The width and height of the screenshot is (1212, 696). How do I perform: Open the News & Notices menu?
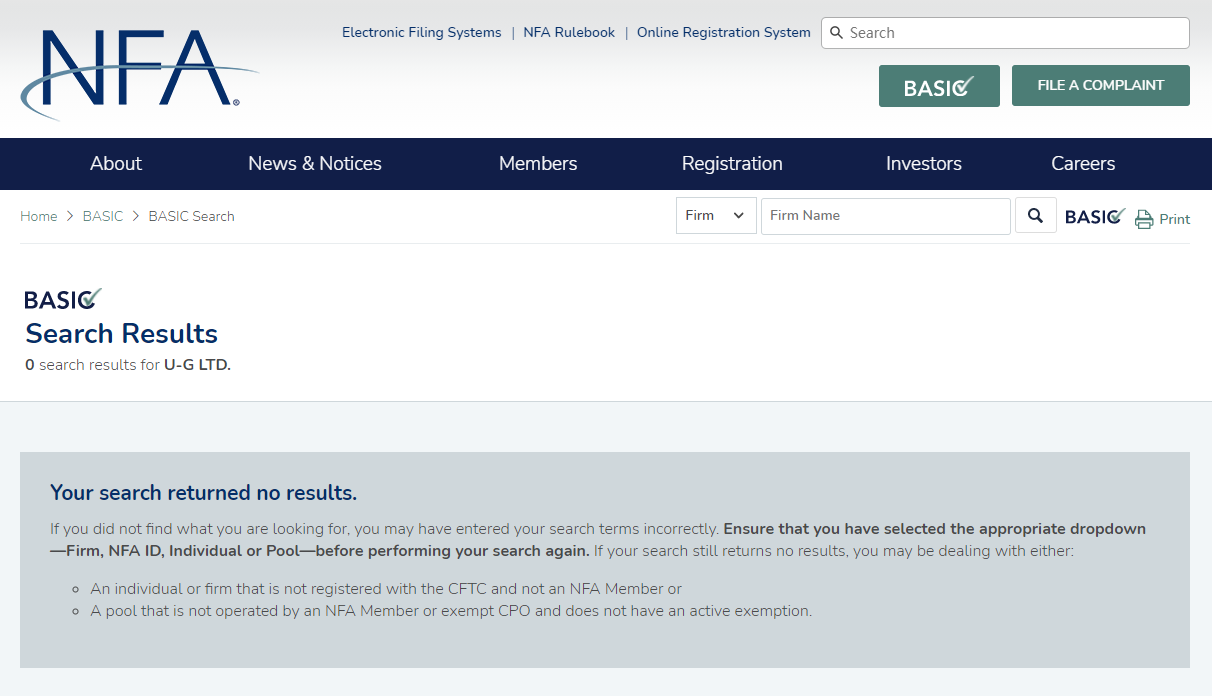(x=315, y=164)
